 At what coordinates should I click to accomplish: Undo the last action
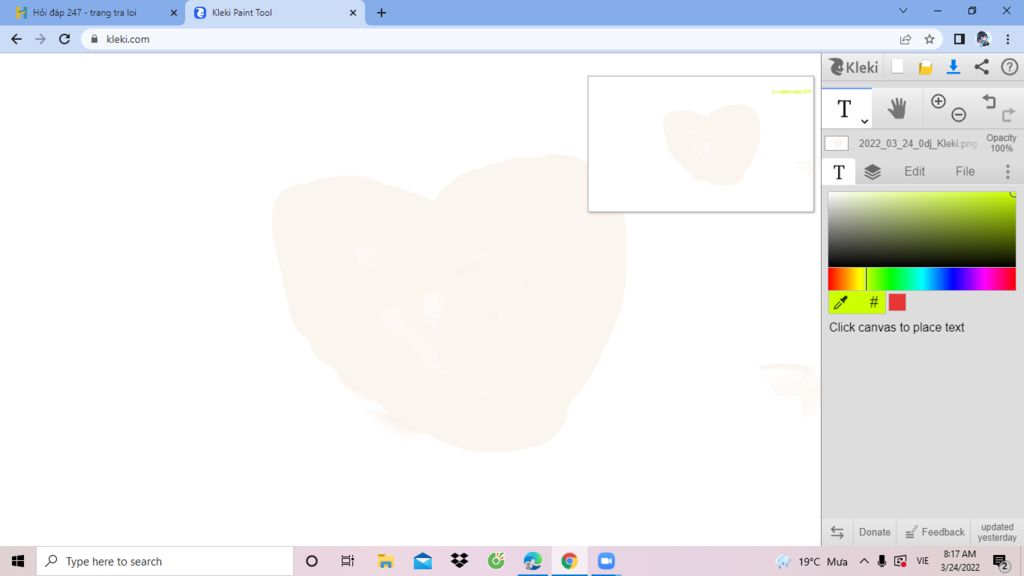tap(989, 101)
